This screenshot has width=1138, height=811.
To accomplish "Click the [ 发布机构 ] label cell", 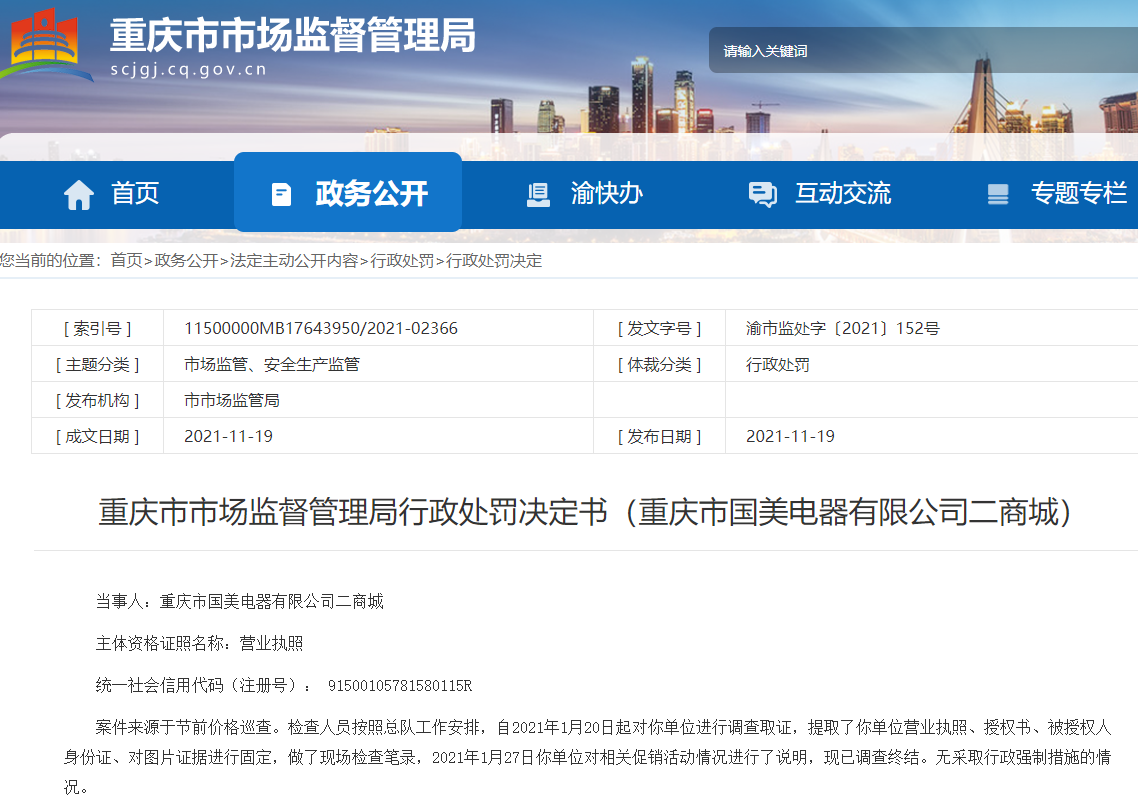I will [x=97, y=400].
